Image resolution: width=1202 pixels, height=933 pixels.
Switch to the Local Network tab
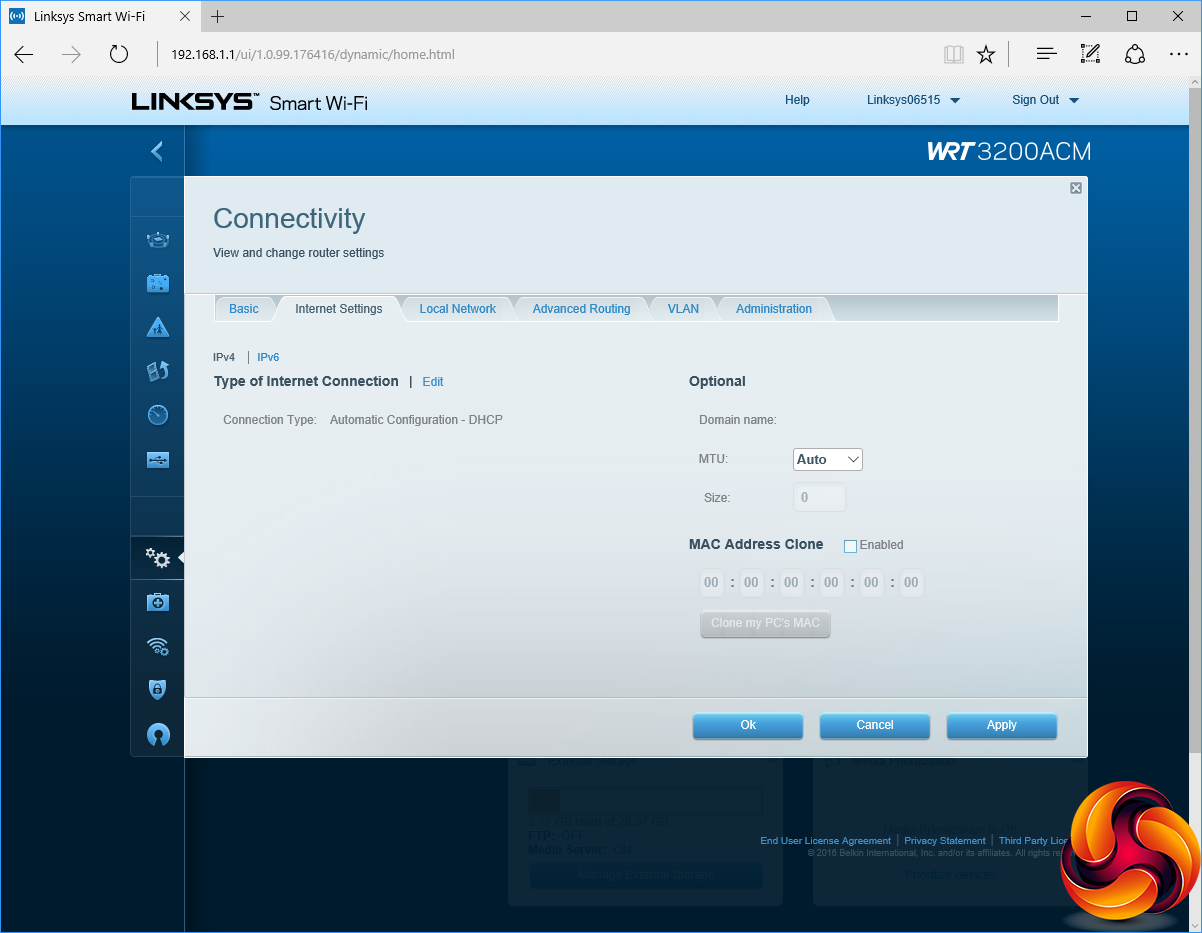[x=457, y=309]
